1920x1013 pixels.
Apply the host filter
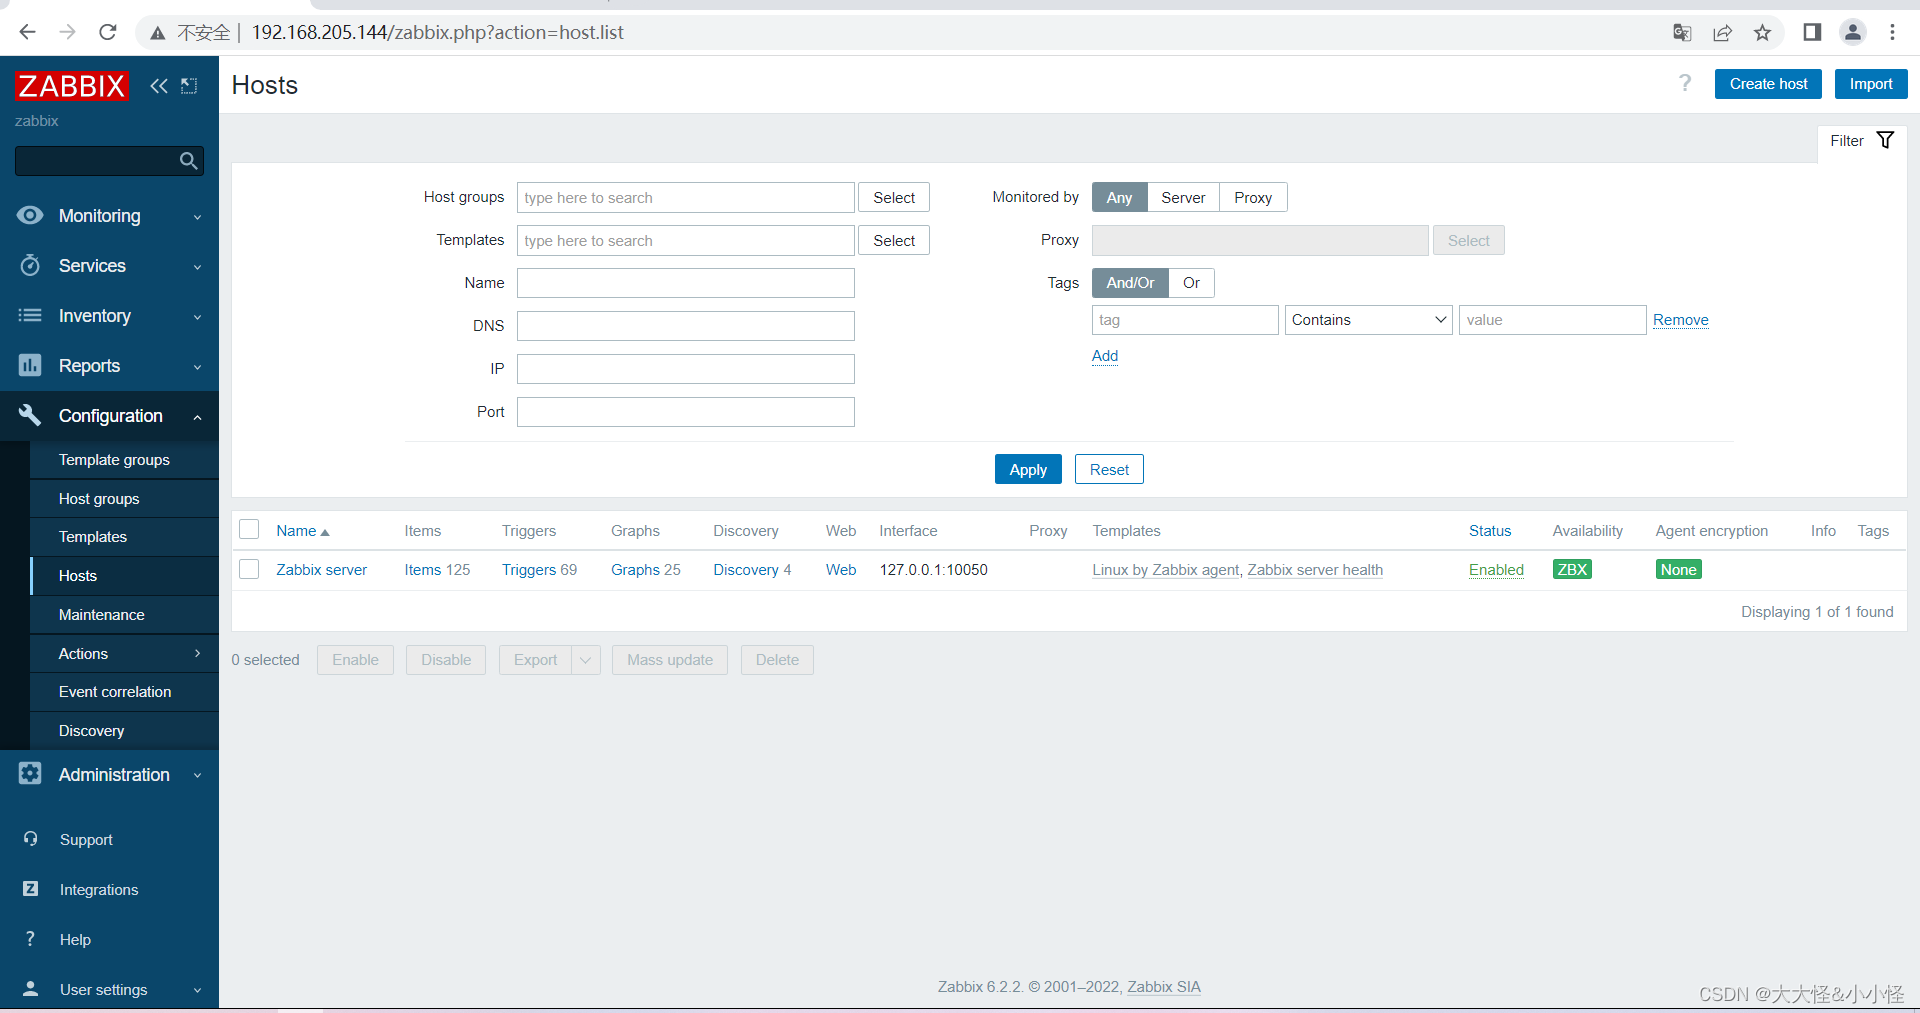tap(1028, 469)
